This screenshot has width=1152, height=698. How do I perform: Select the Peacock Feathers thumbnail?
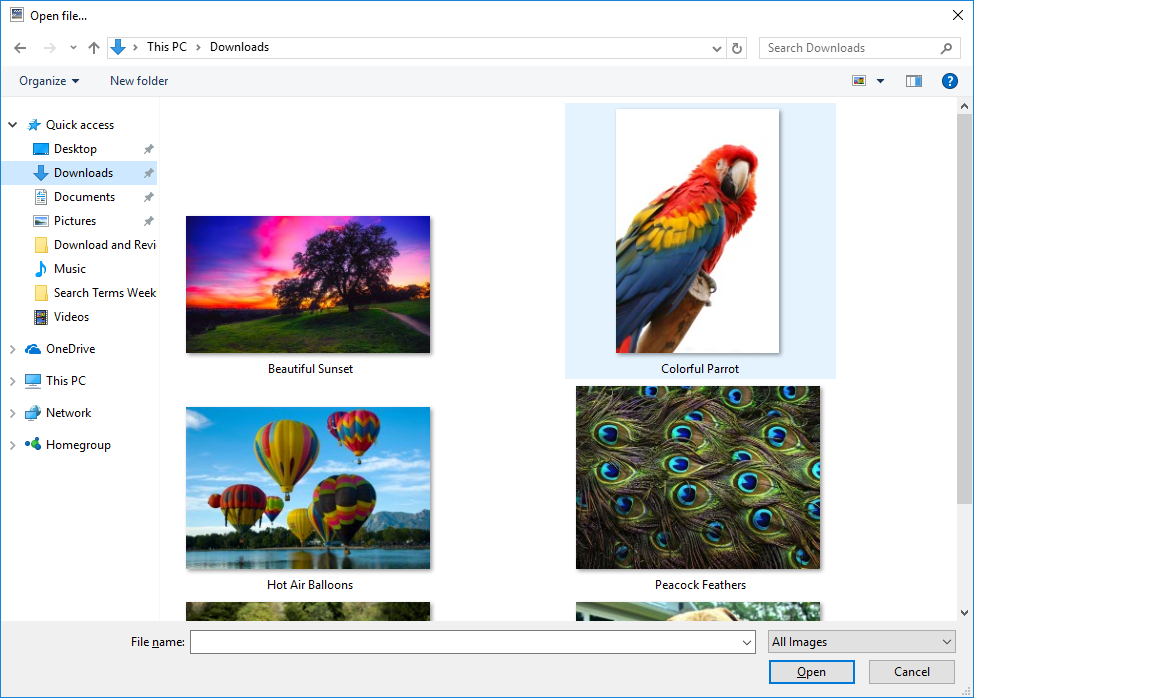click(698, 478)
